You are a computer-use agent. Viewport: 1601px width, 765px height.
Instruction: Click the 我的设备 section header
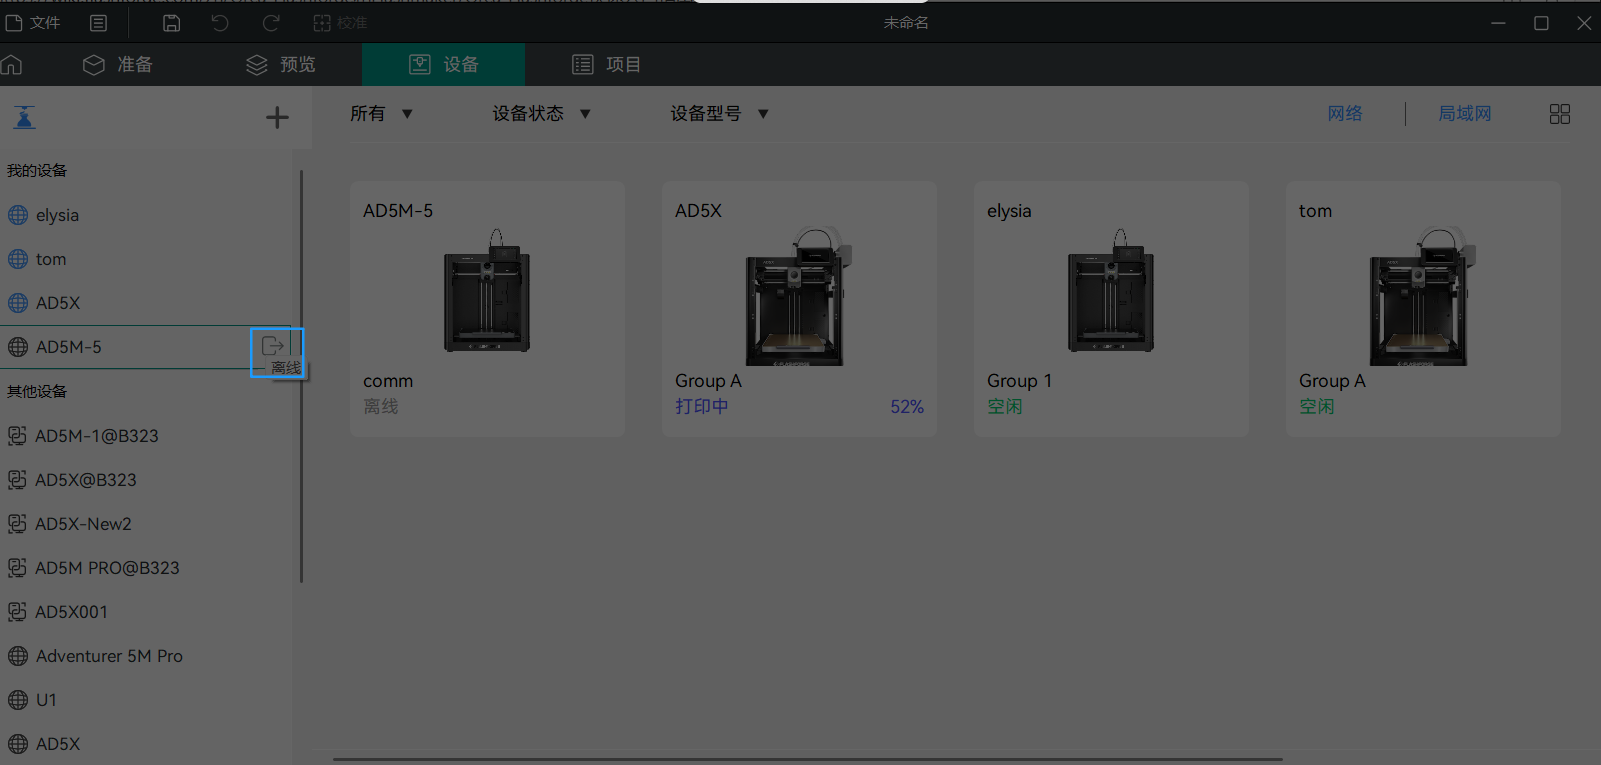click(37, 170)
